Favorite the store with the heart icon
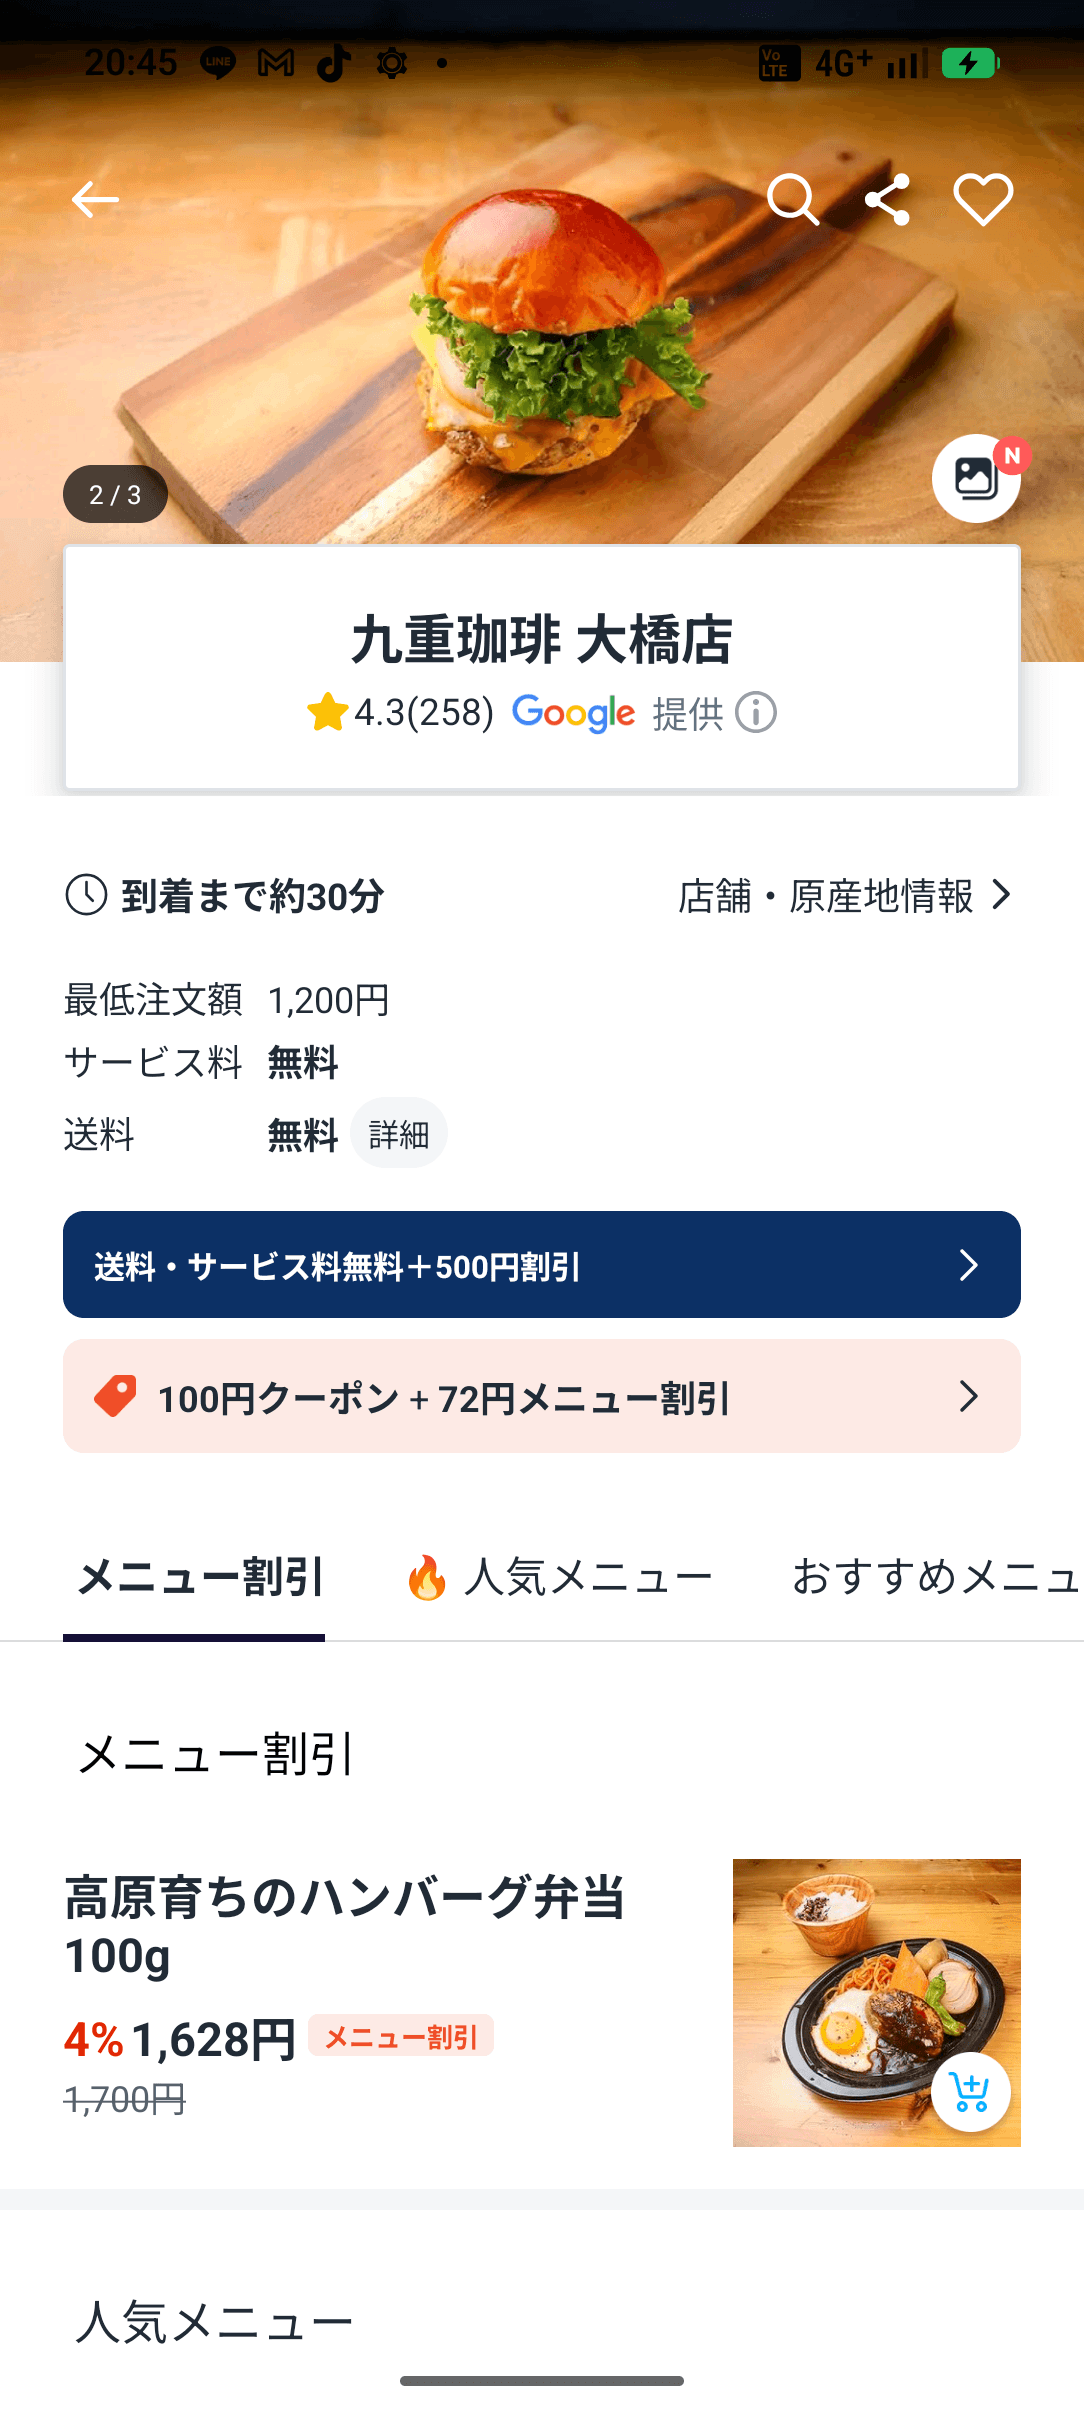 click(x=983, y=199)
